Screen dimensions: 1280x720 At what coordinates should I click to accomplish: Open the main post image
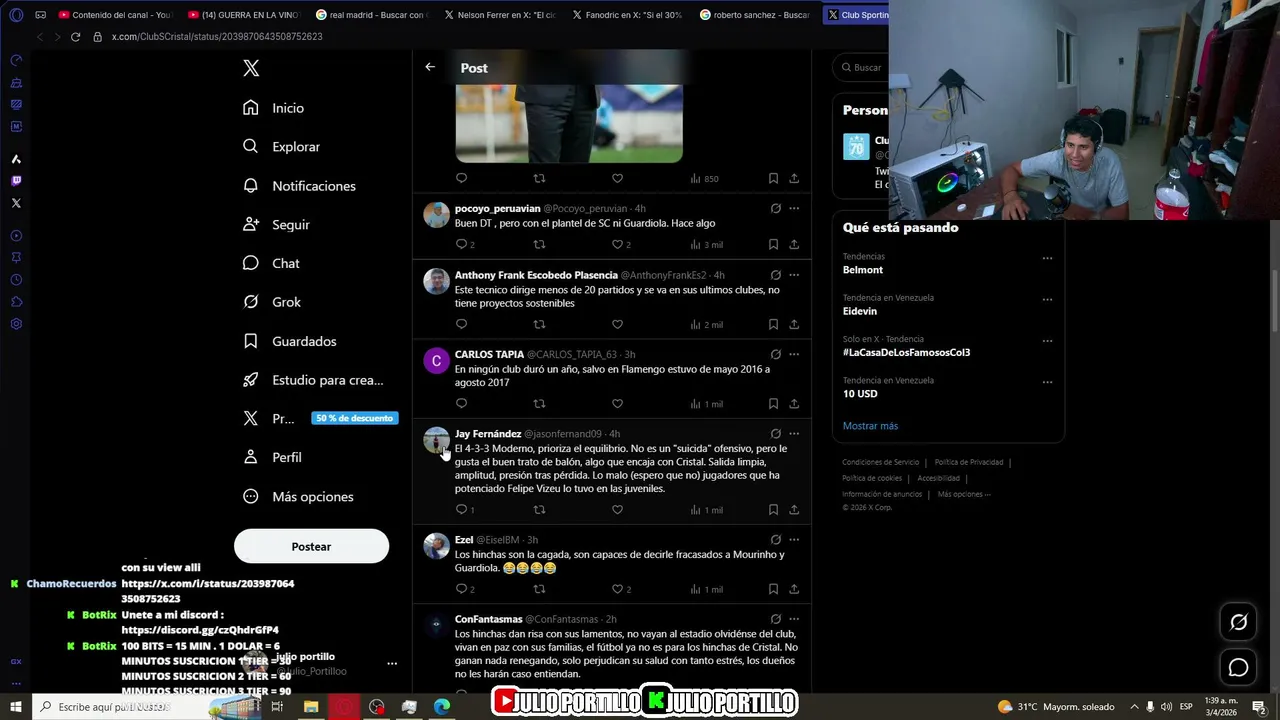[x=569, y=123]
